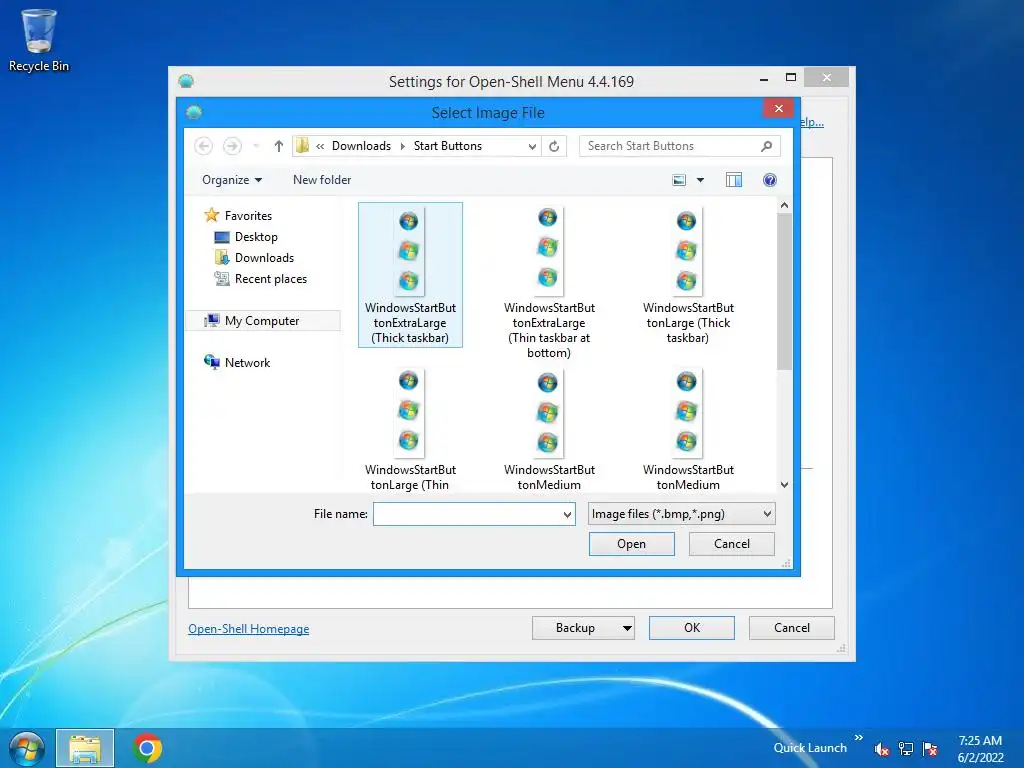The width and height of the screenshot is (1024, 768).
Task: Expand the File name dropdown arrow
Action: [x=568, y=515]
